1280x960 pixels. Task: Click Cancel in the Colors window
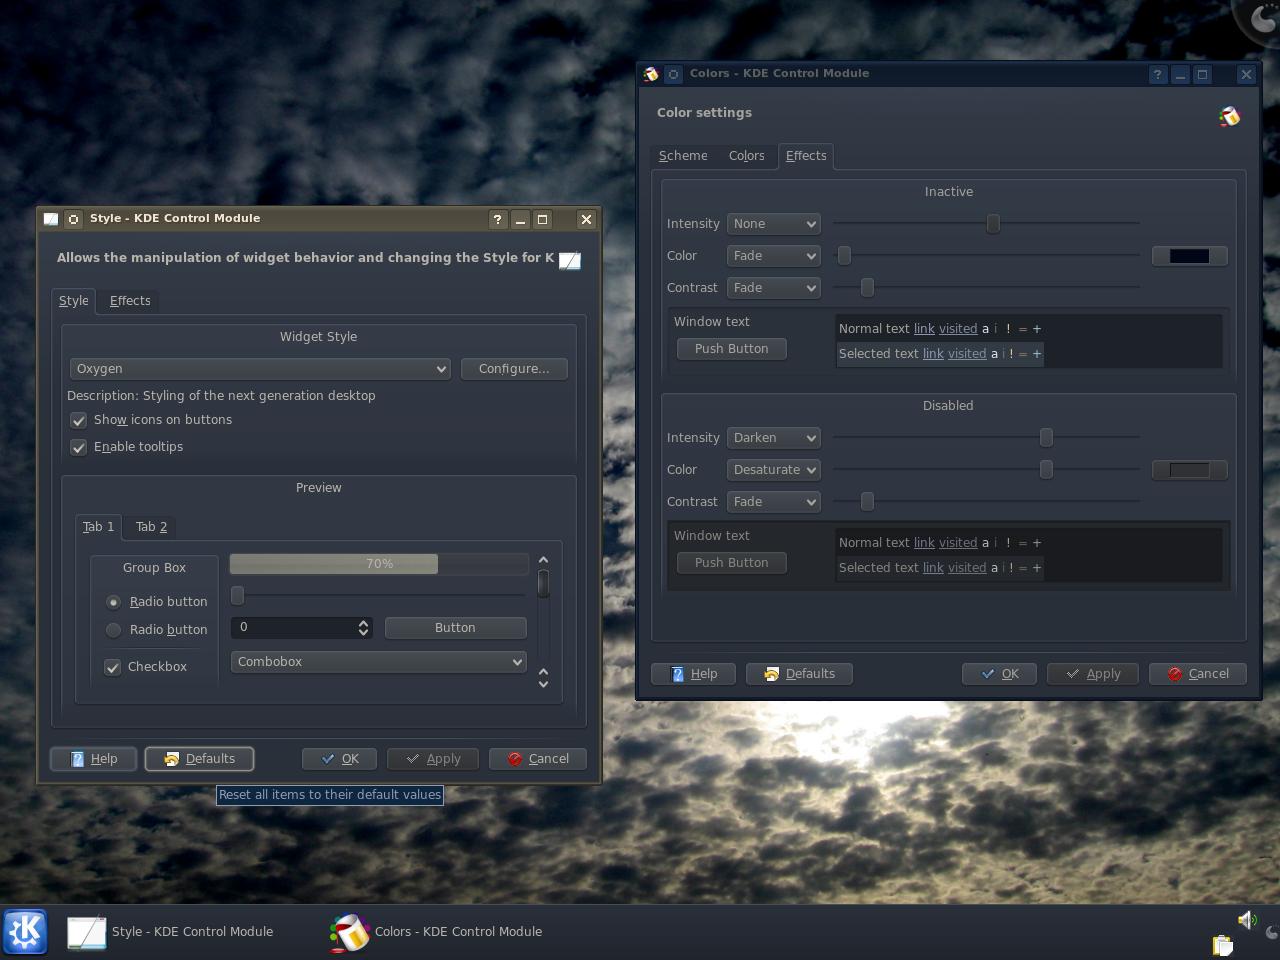(1197, 674)
